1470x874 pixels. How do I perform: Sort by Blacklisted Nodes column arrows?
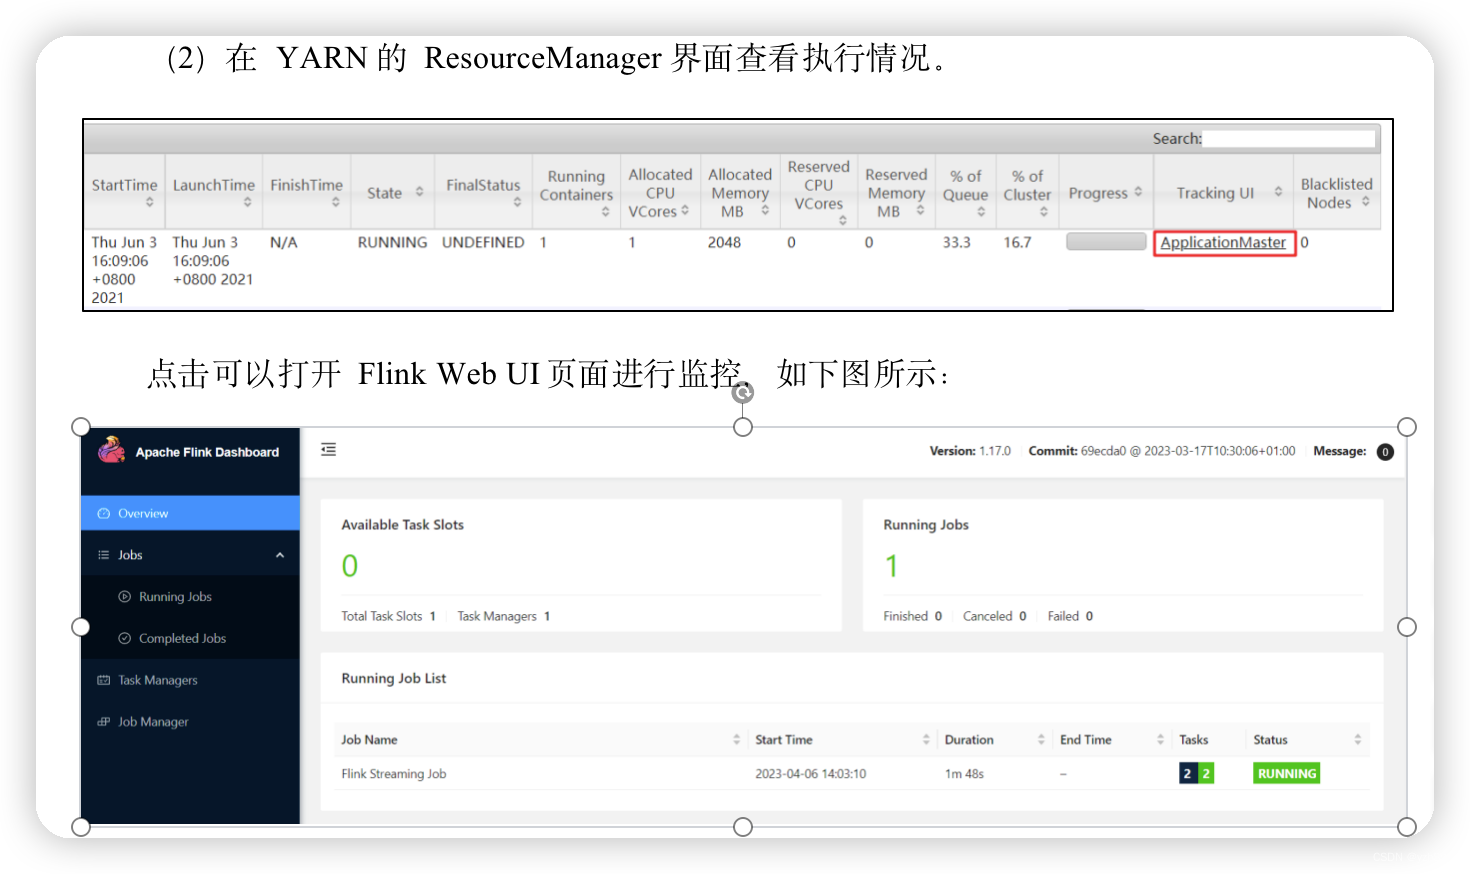1366,201
